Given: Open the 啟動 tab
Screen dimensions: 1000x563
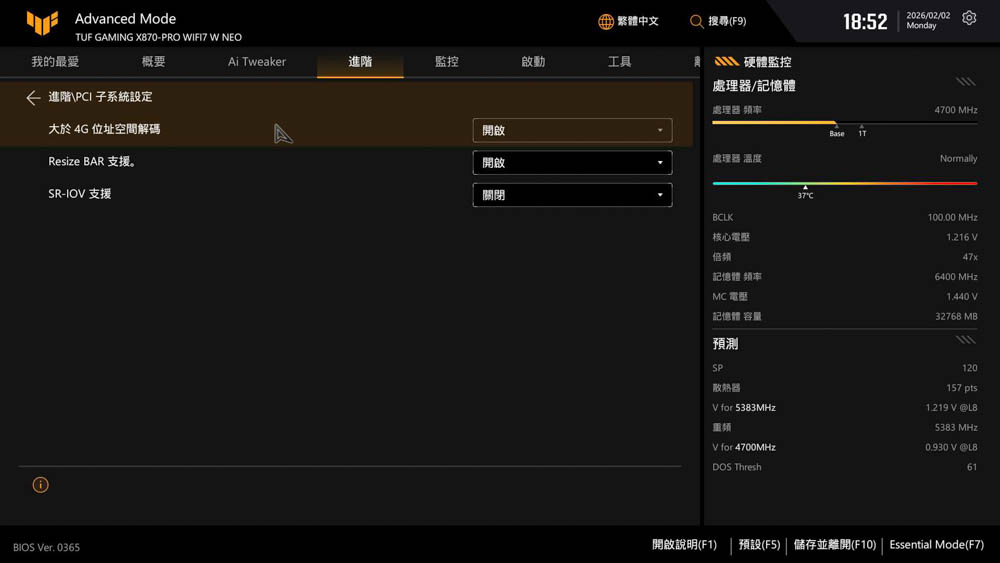Looking at the screenshot, I should point(533,62).
